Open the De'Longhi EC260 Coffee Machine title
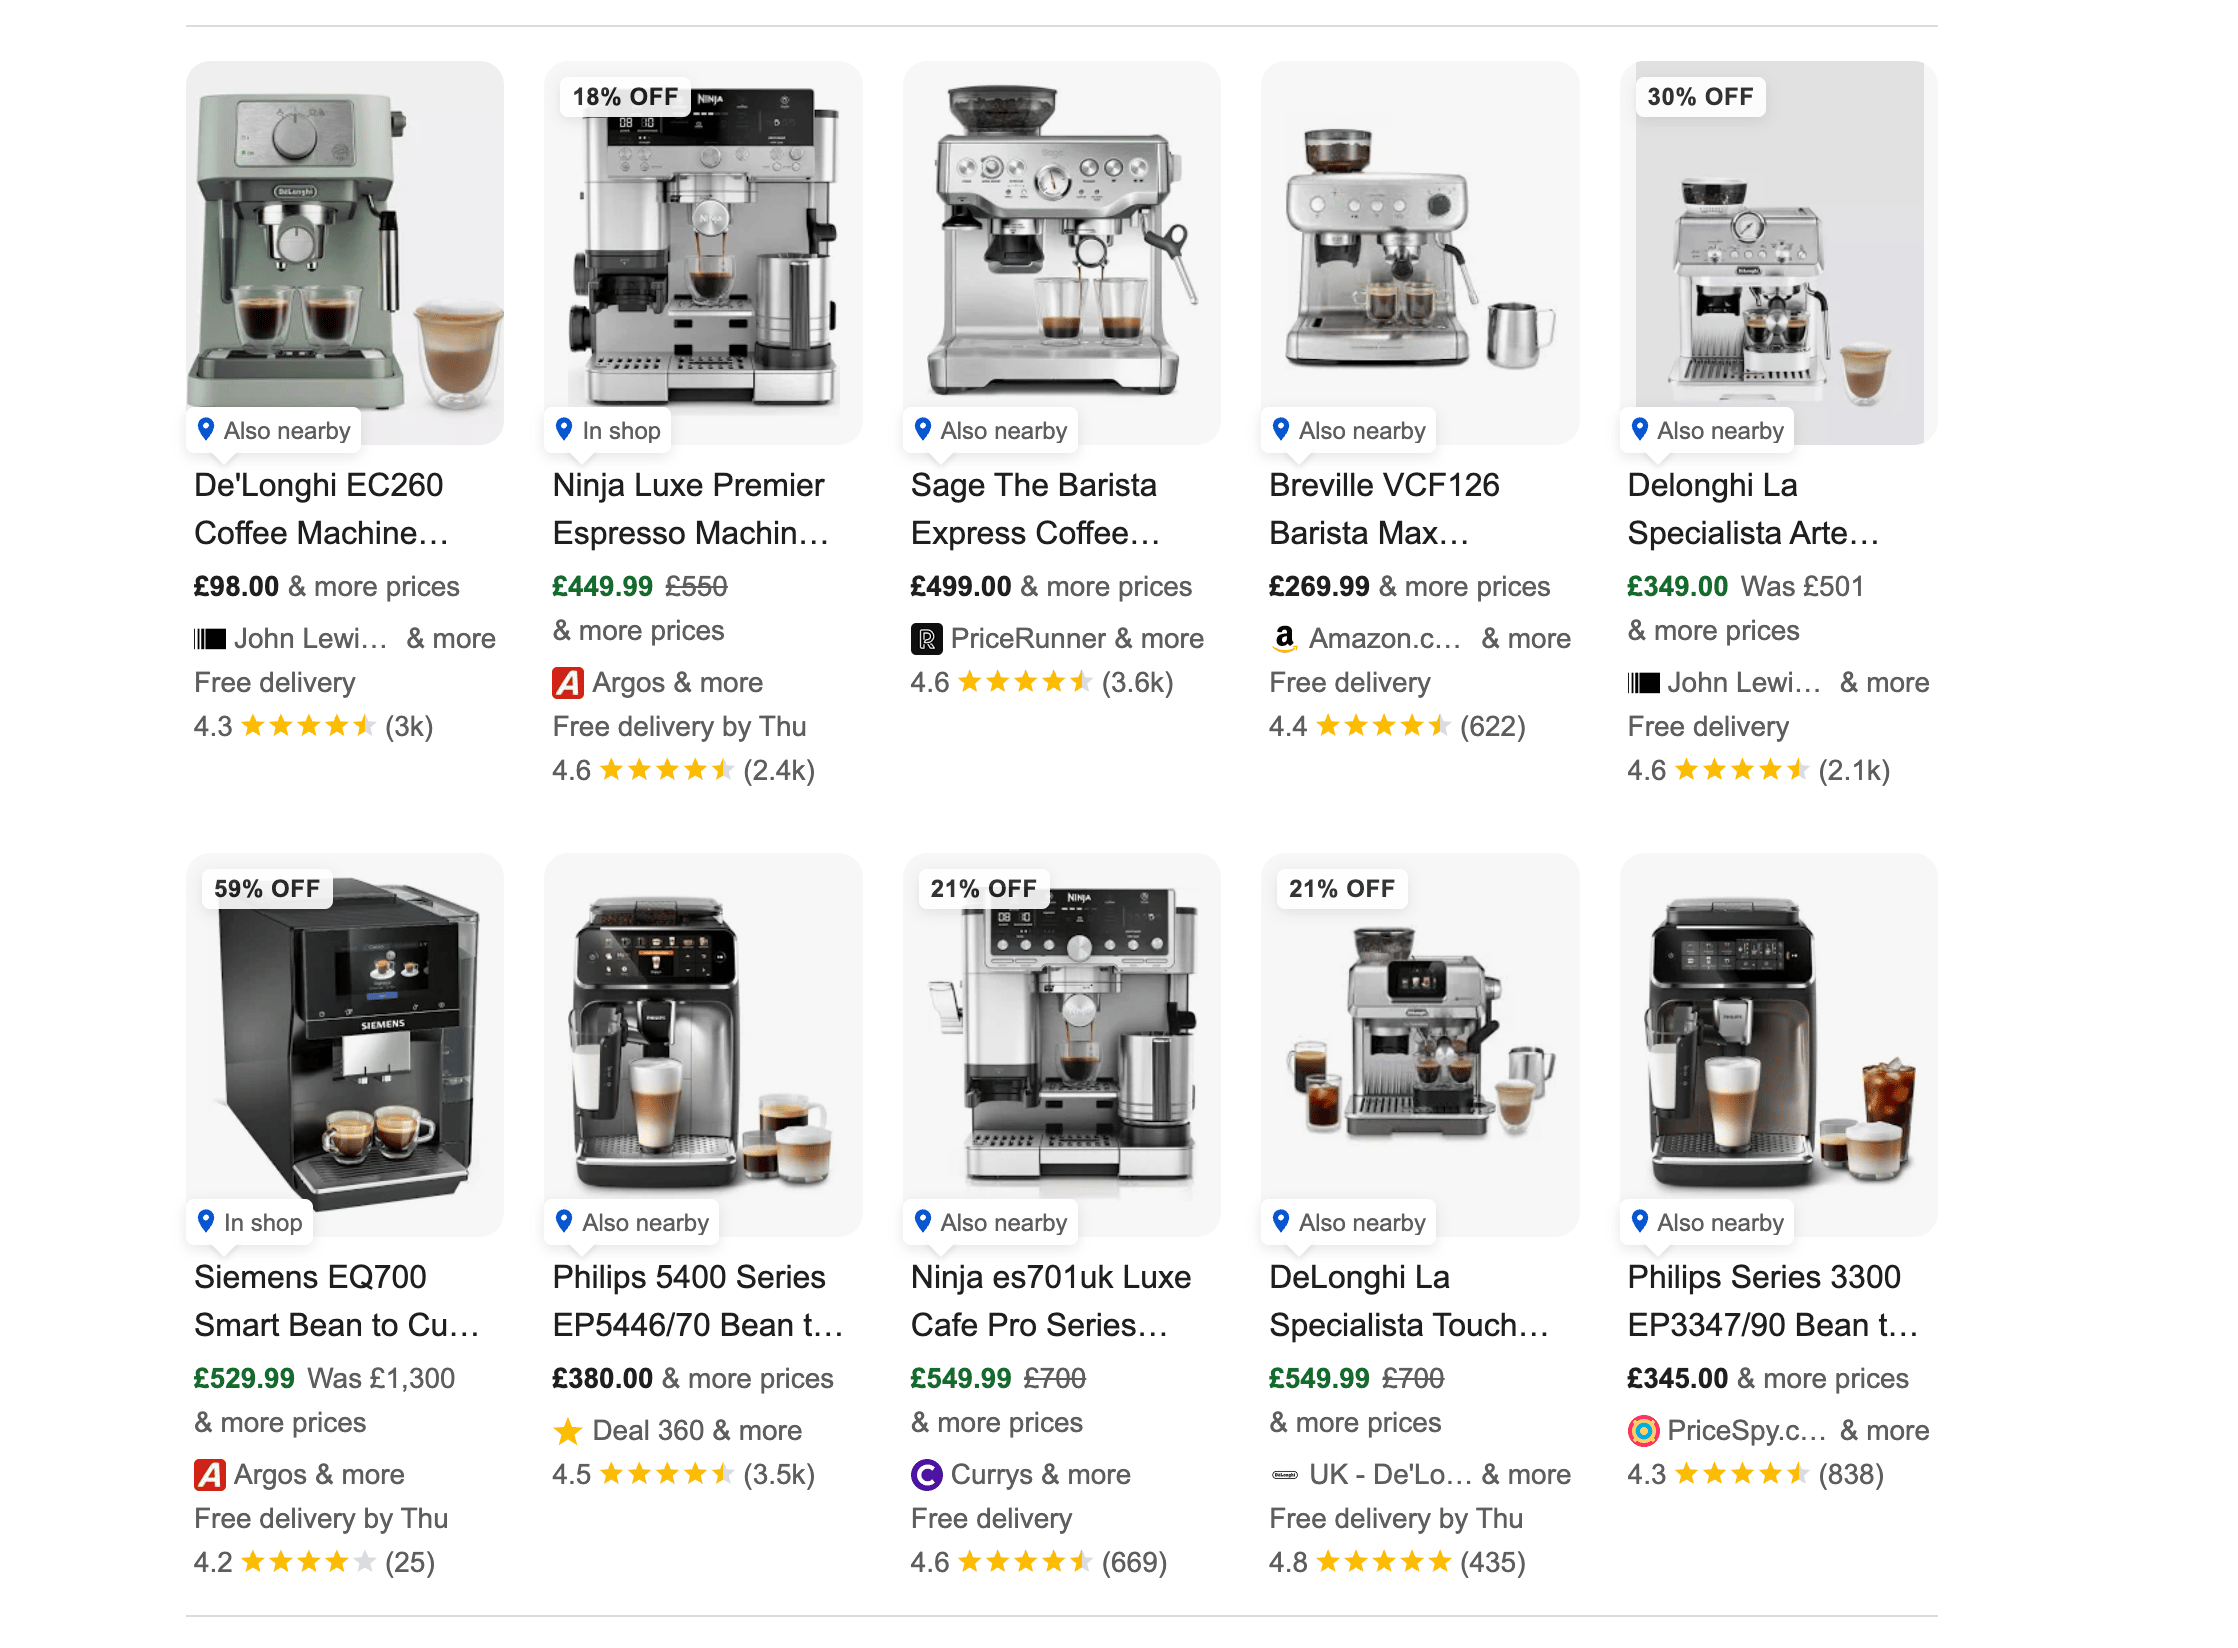This screenshot has height=1648, width=2238. pos(322,509)
